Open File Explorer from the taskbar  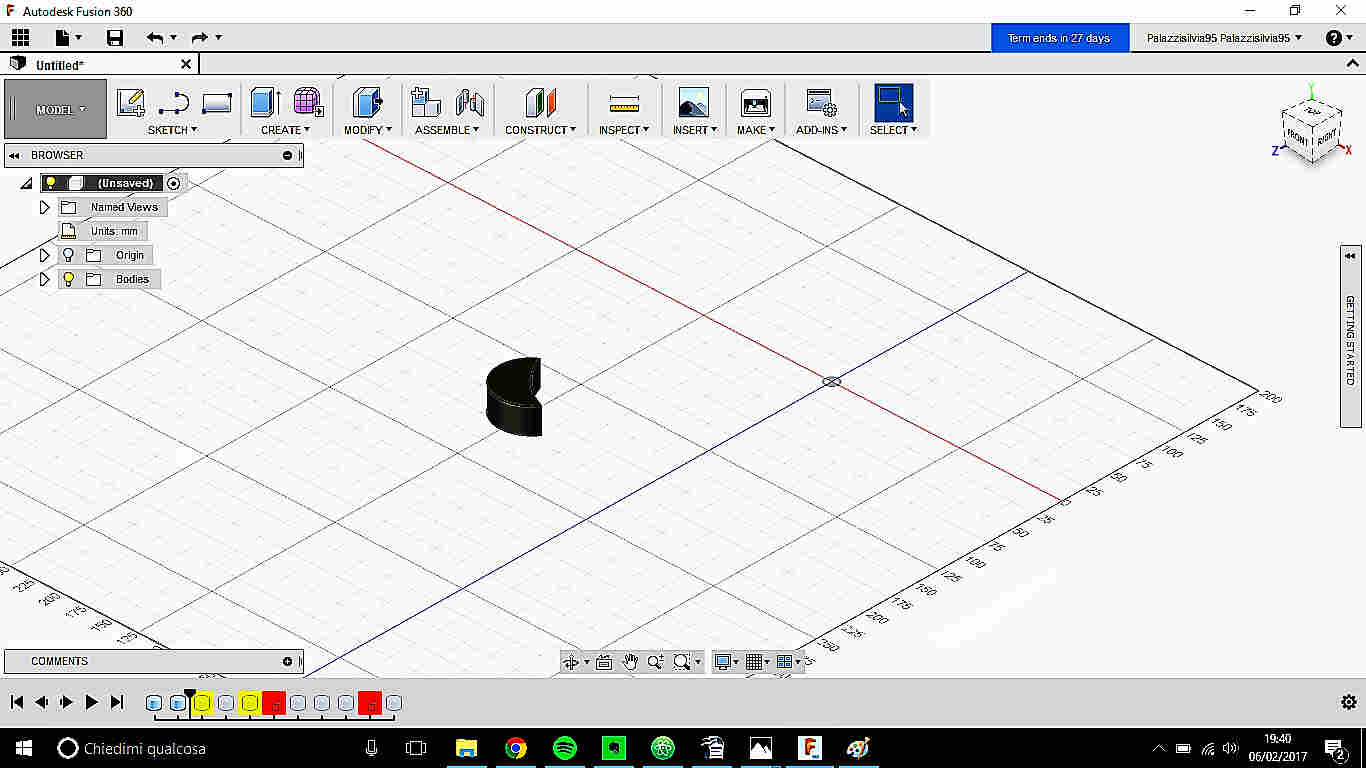[x=467, y=748]
